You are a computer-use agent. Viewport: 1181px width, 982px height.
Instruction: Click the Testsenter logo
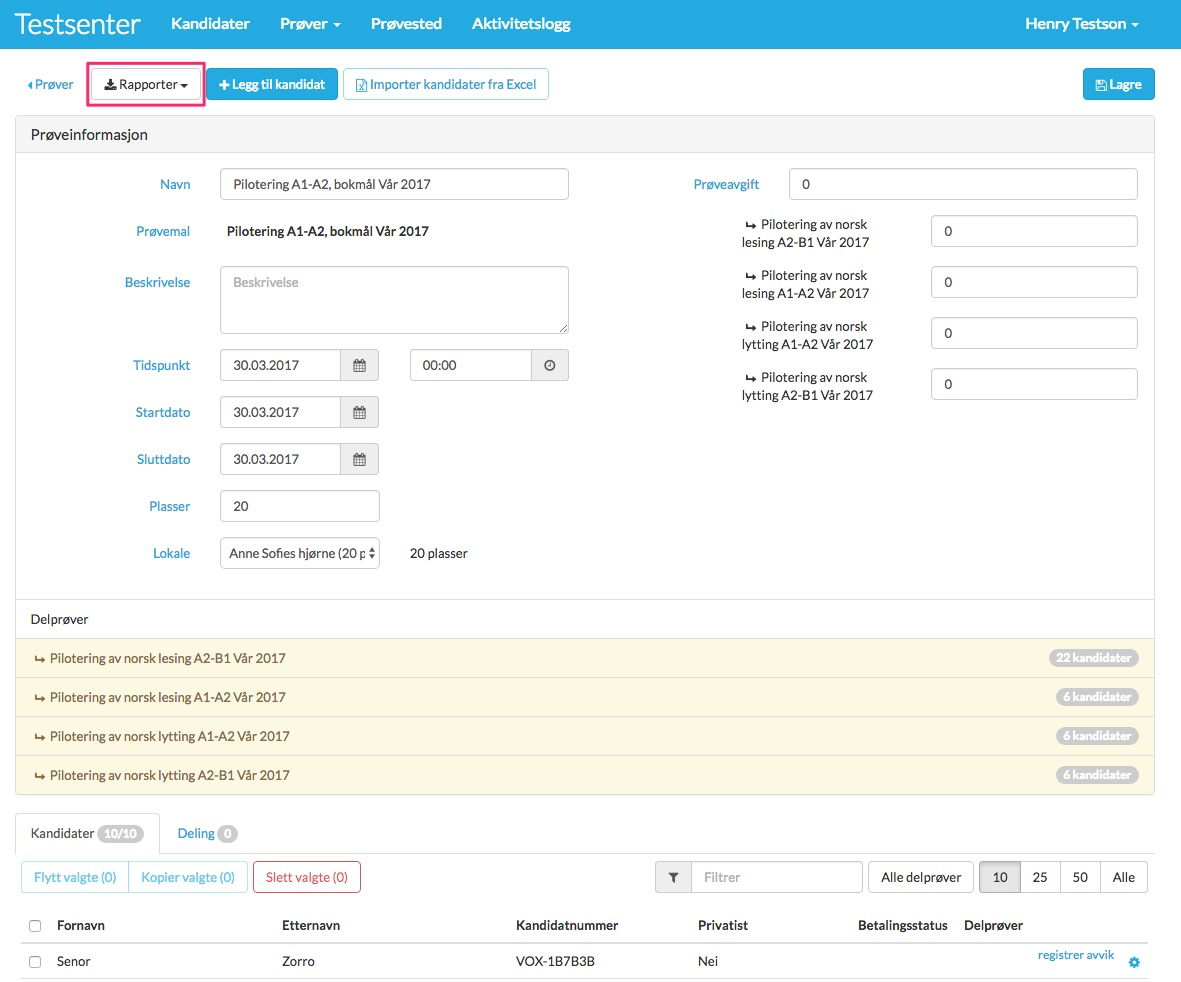77,24
